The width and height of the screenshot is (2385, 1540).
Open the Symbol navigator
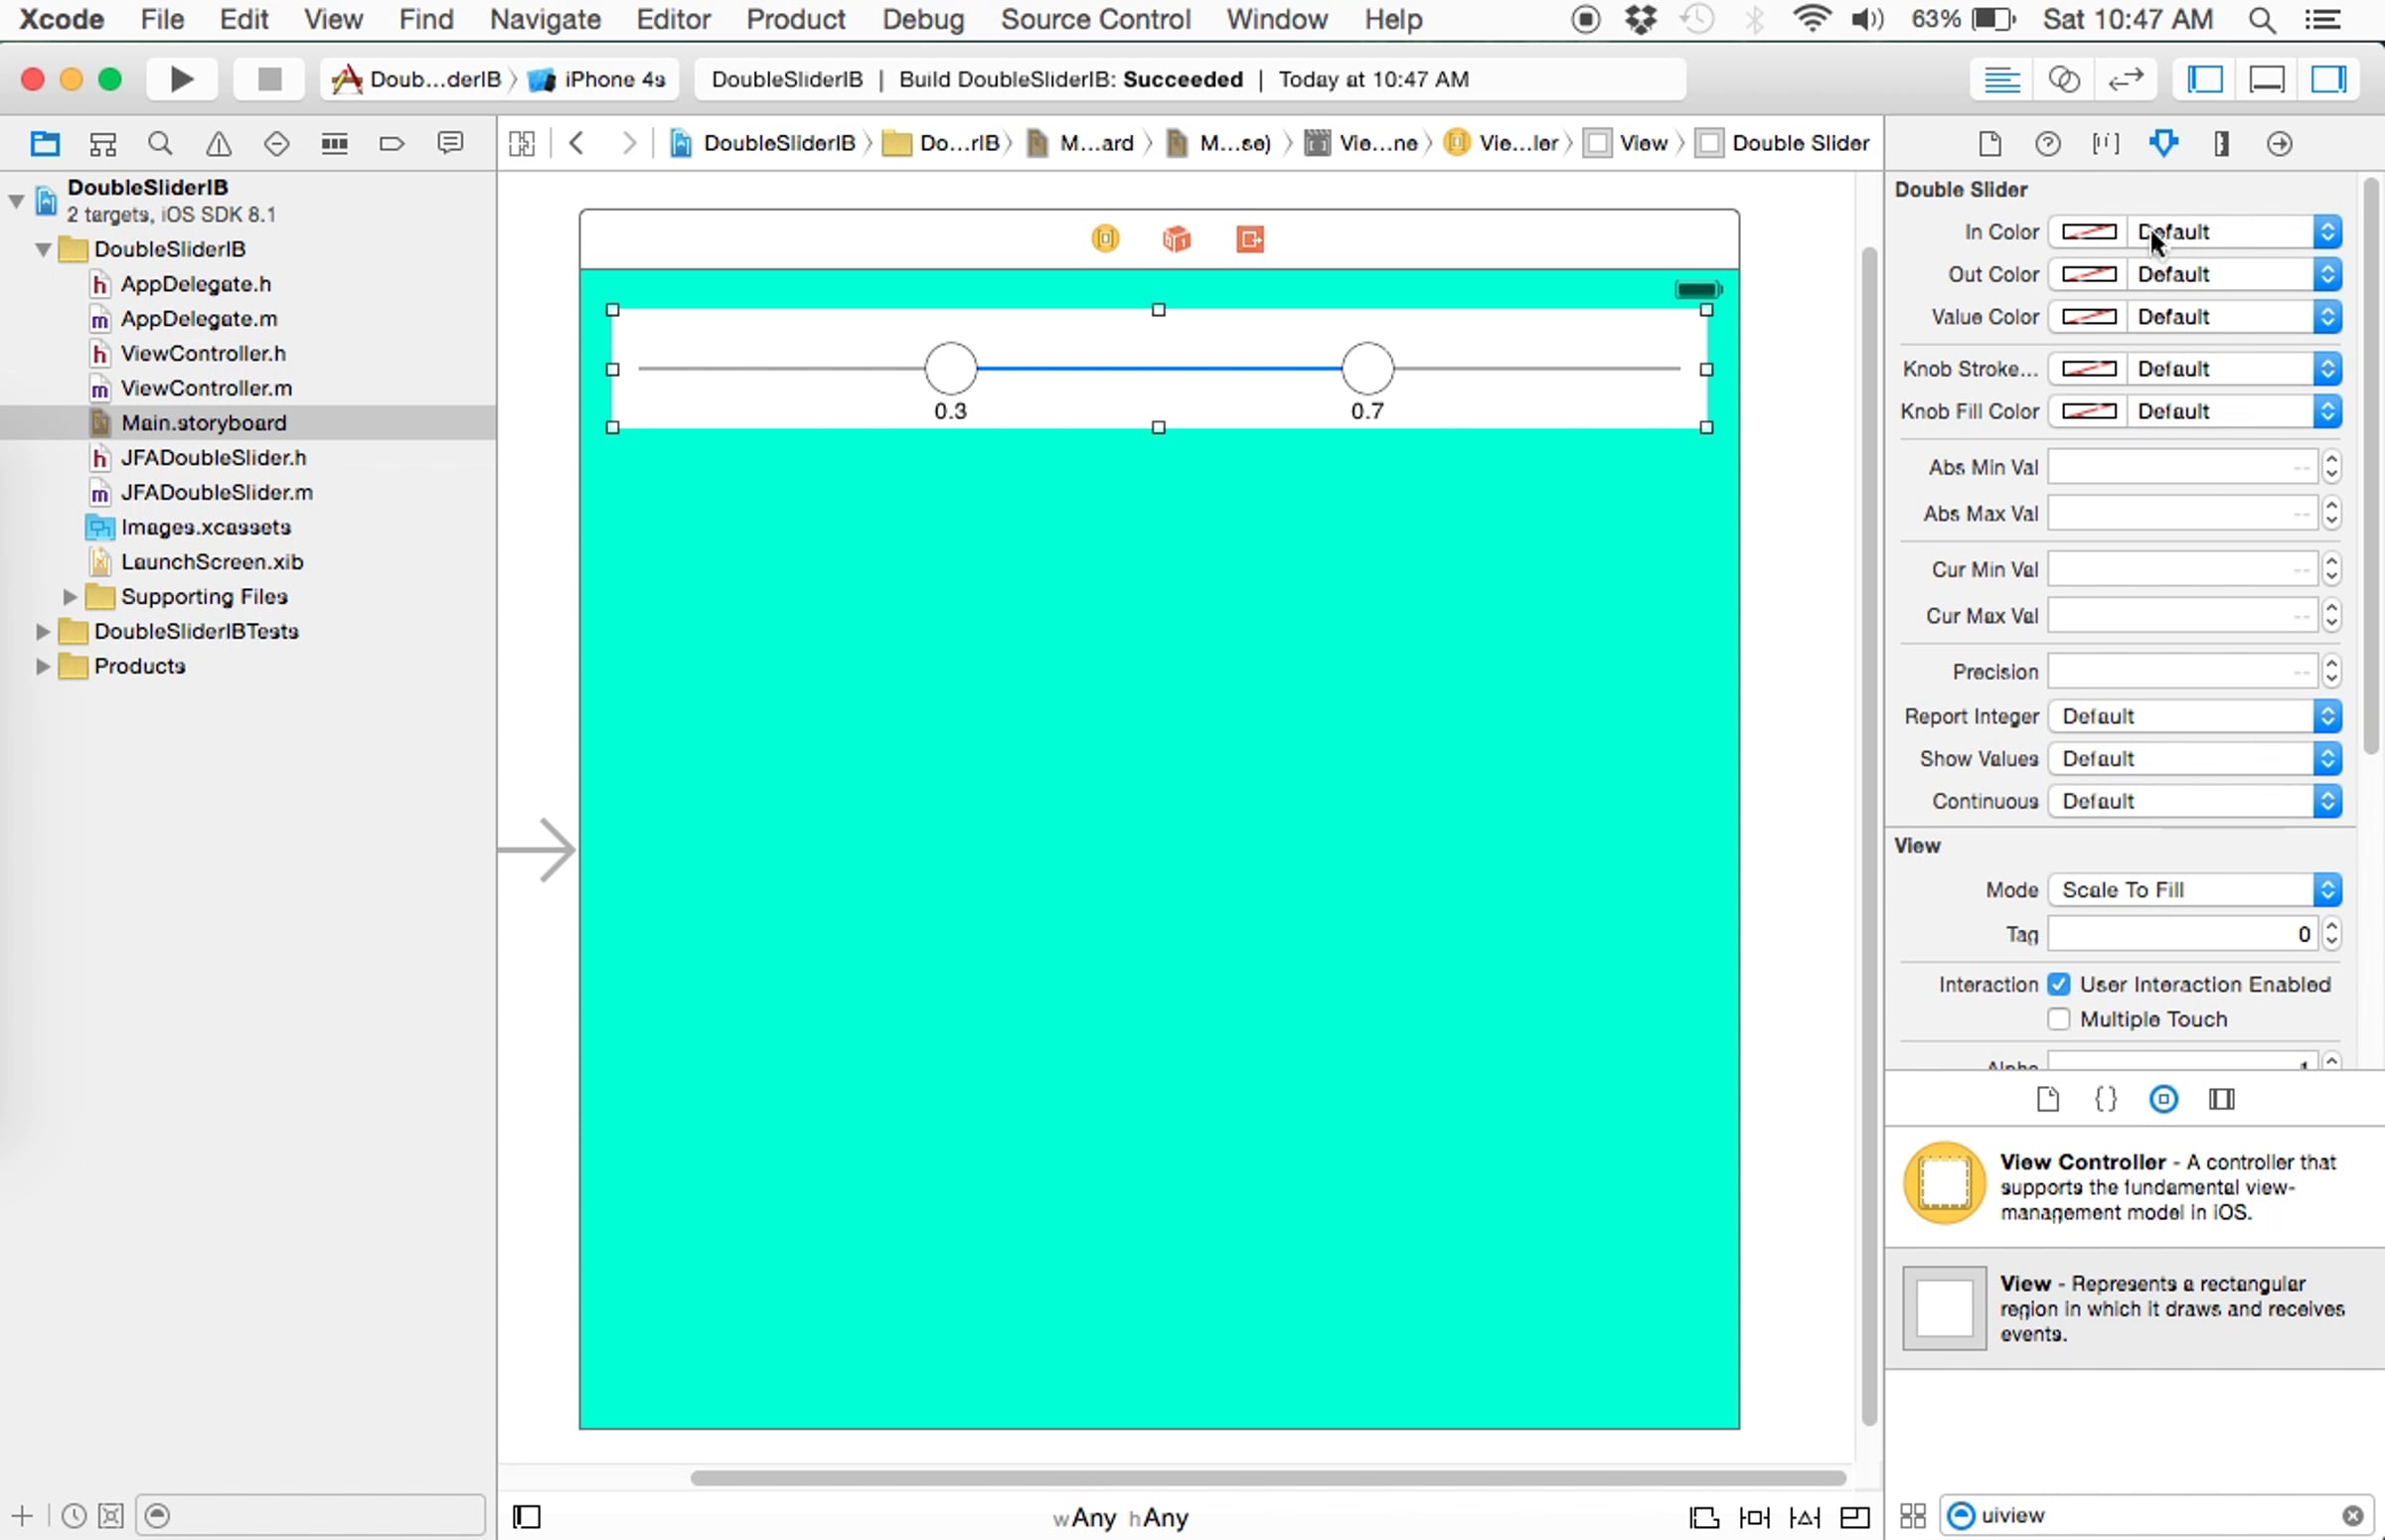[x=103, y=144]
